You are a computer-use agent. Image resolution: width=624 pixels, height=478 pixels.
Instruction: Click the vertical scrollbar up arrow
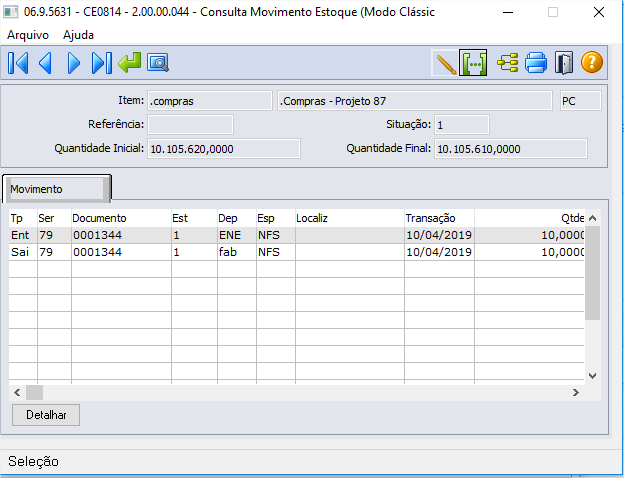click(x=593, y=218)
